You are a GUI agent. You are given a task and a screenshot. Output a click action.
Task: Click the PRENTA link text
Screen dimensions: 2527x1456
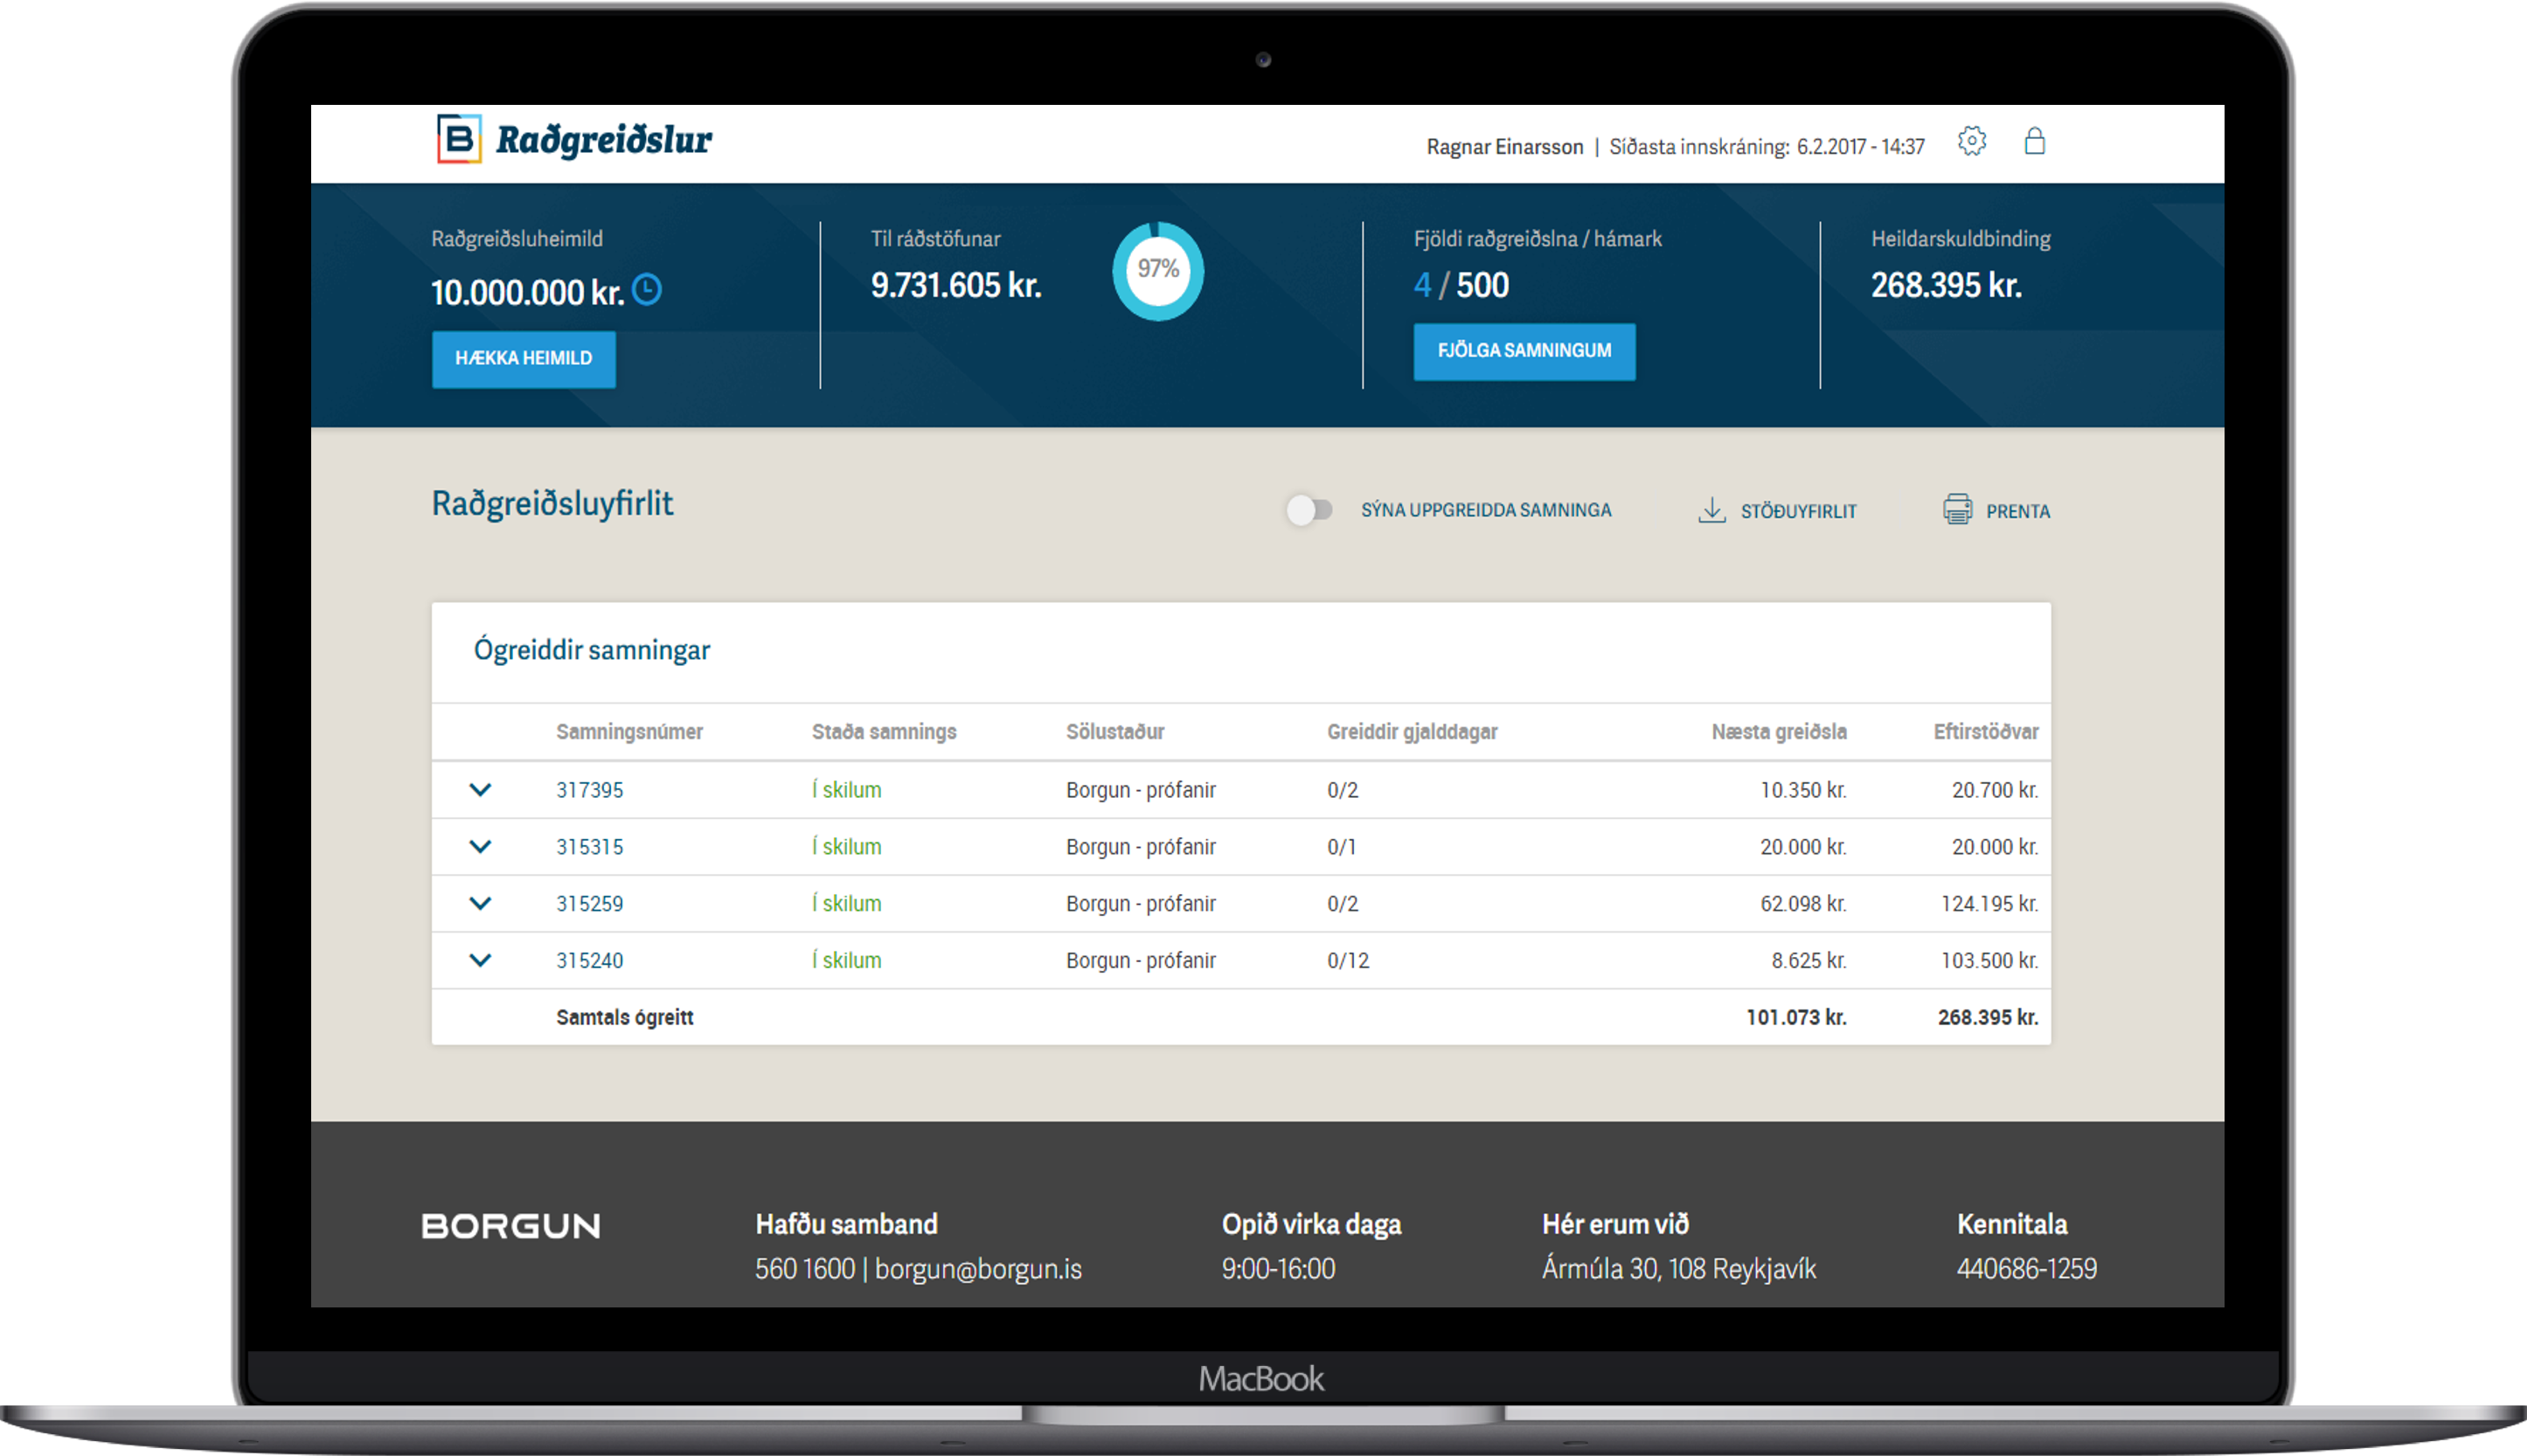coord(2017,511)
